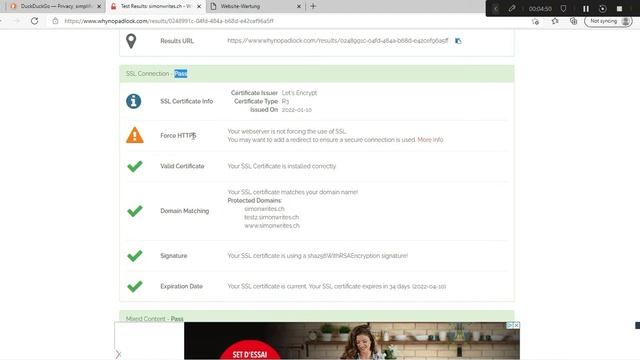This screenshot has width=640, height=360.
Task: Click the SSL Connection section header
Action: point(317,74)
